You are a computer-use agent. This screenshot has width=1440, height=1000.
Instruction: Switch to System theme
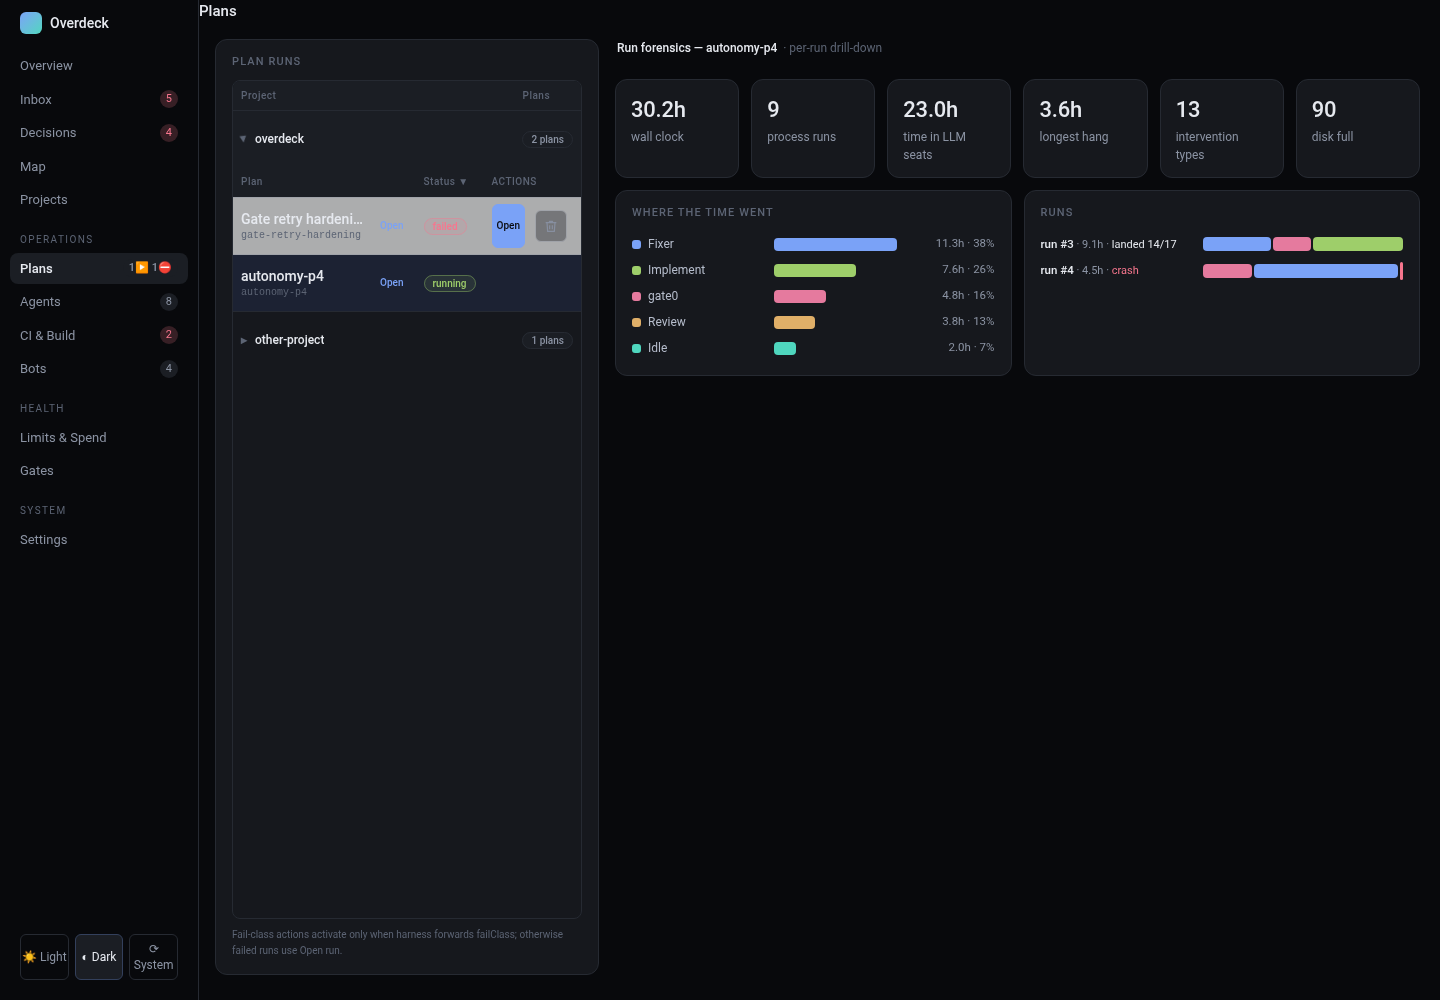click(153, 957)
